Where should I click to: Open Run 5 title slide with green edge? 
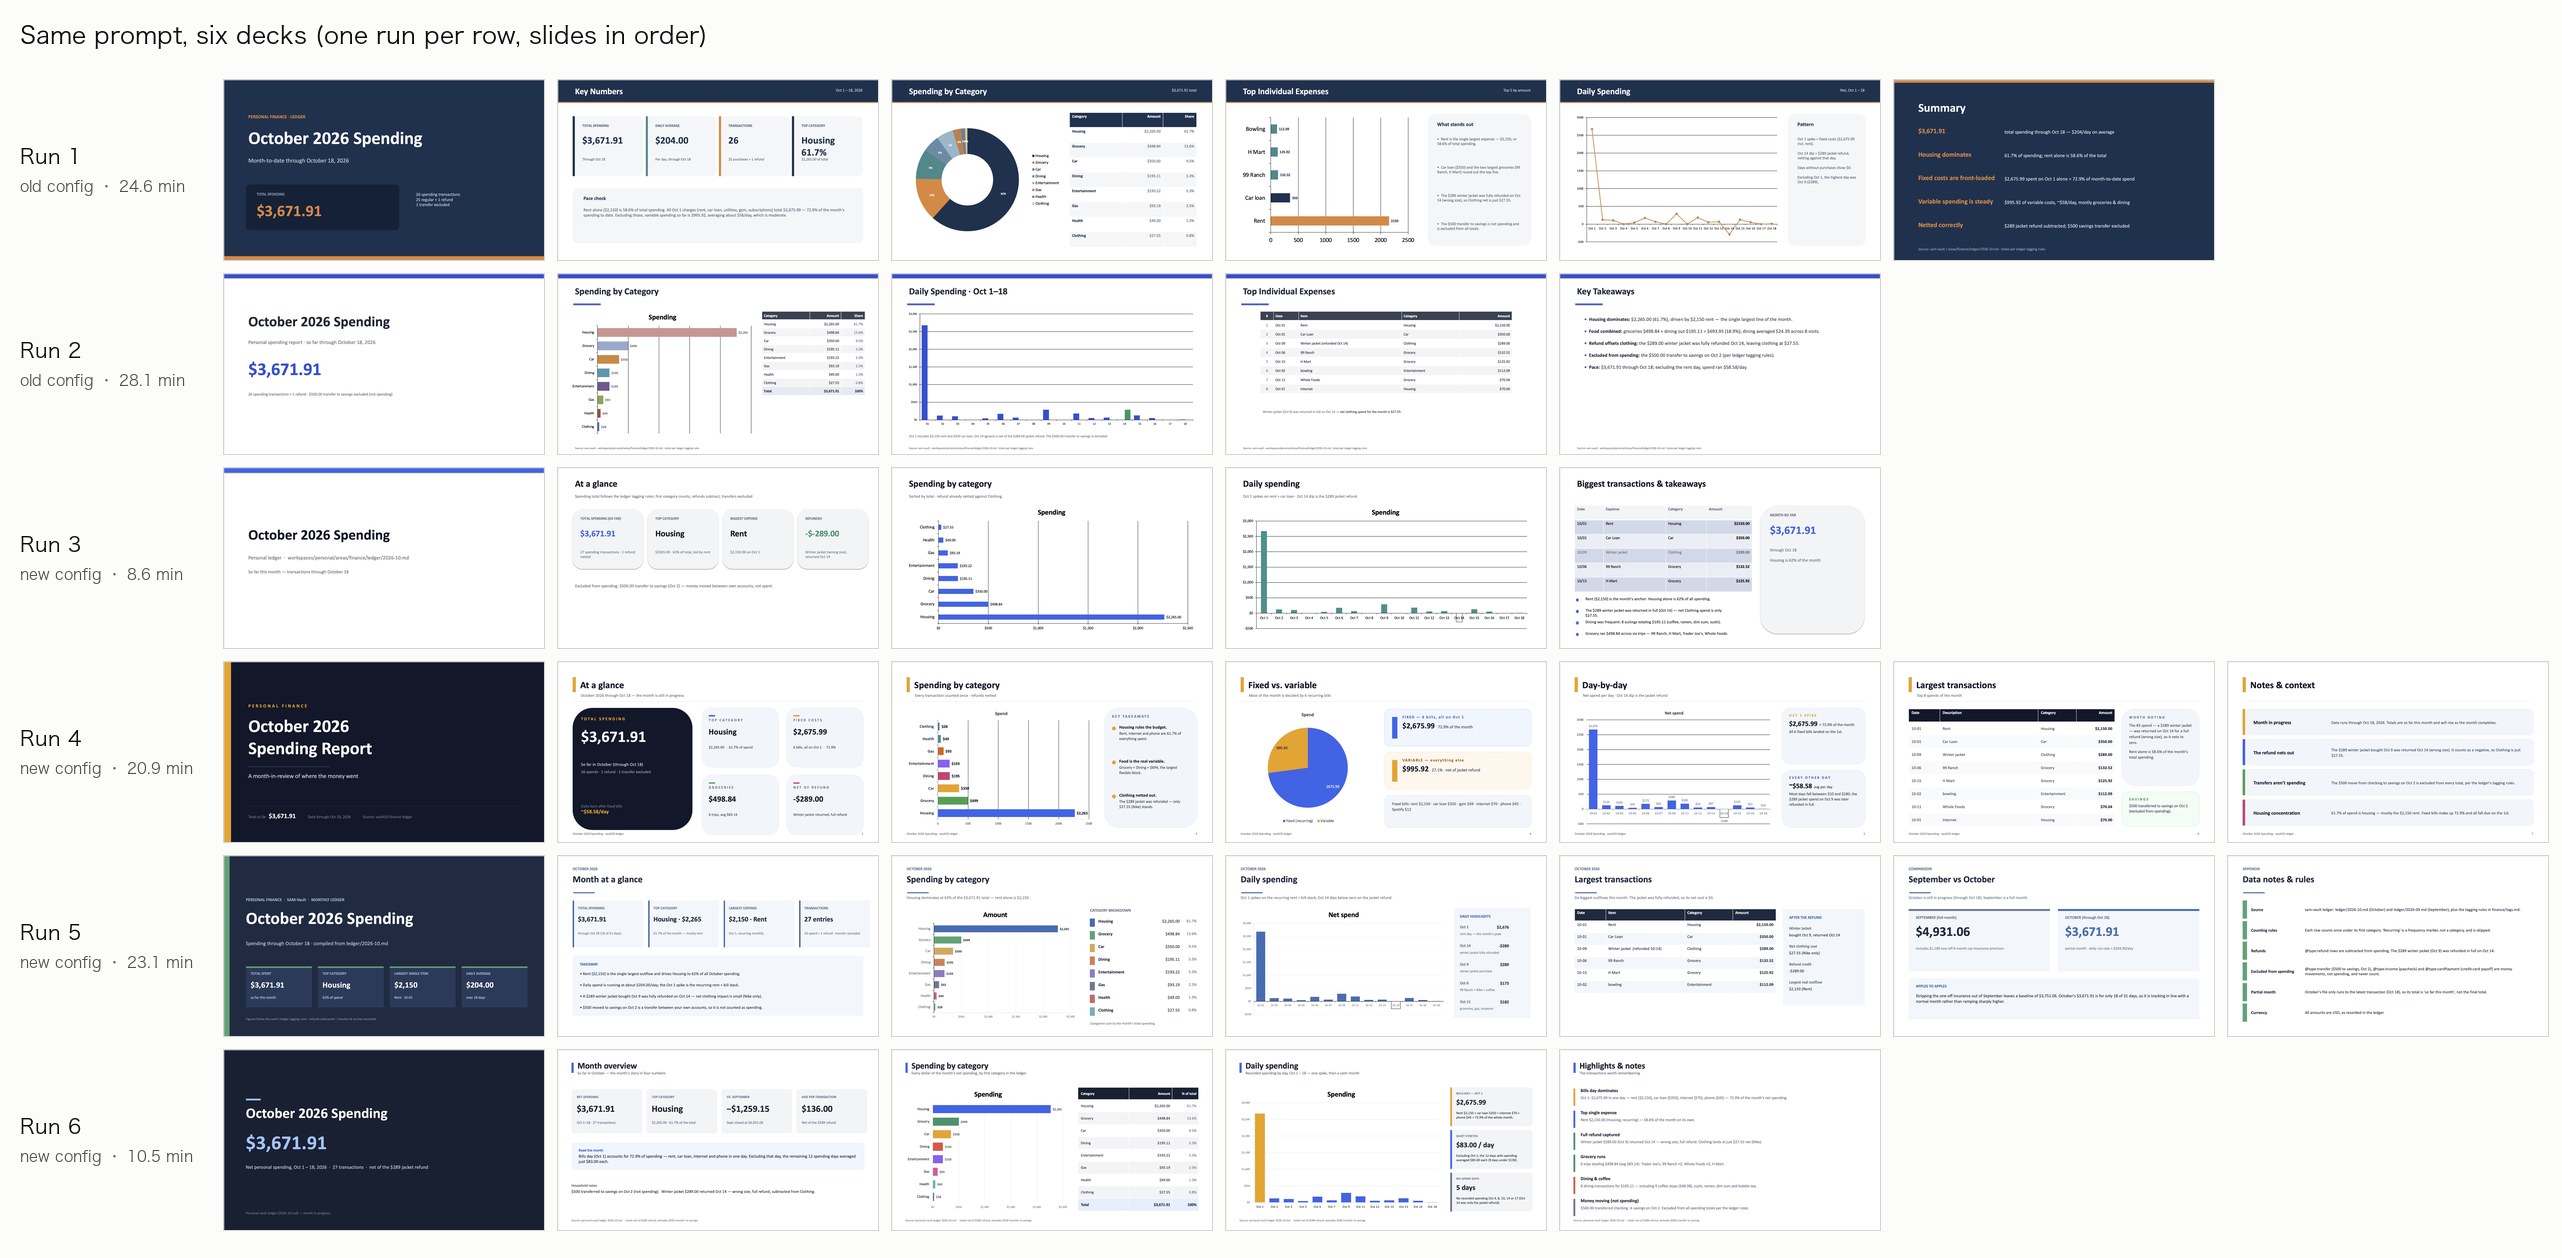[x=384, y=946]
